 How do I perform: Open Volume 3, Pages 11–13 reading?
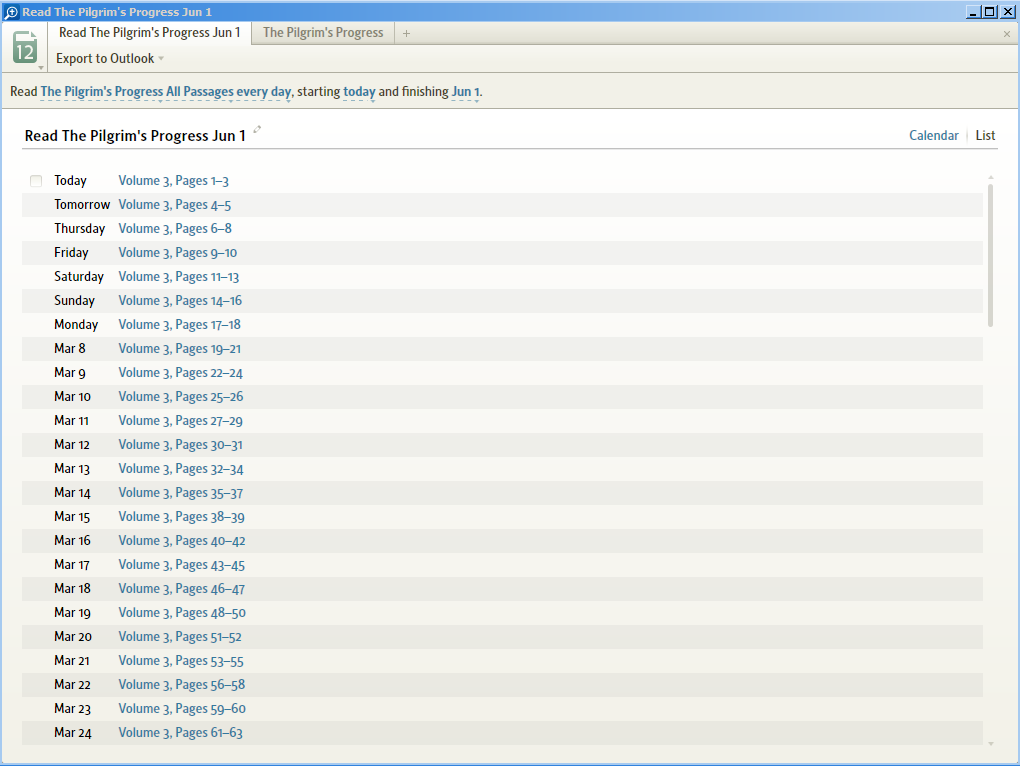[178, 277]
